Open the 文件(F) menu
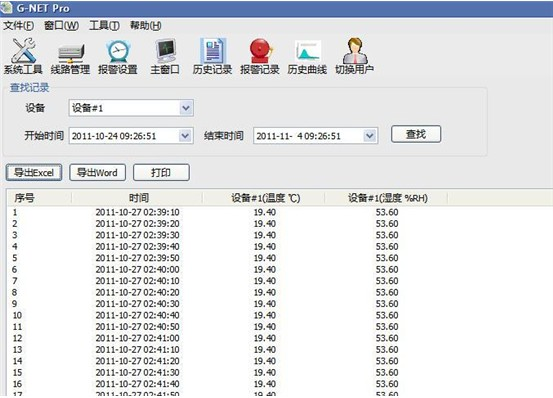Image resolution: width=553 pixels, height=398 pixels. click(x=18, y=26)
